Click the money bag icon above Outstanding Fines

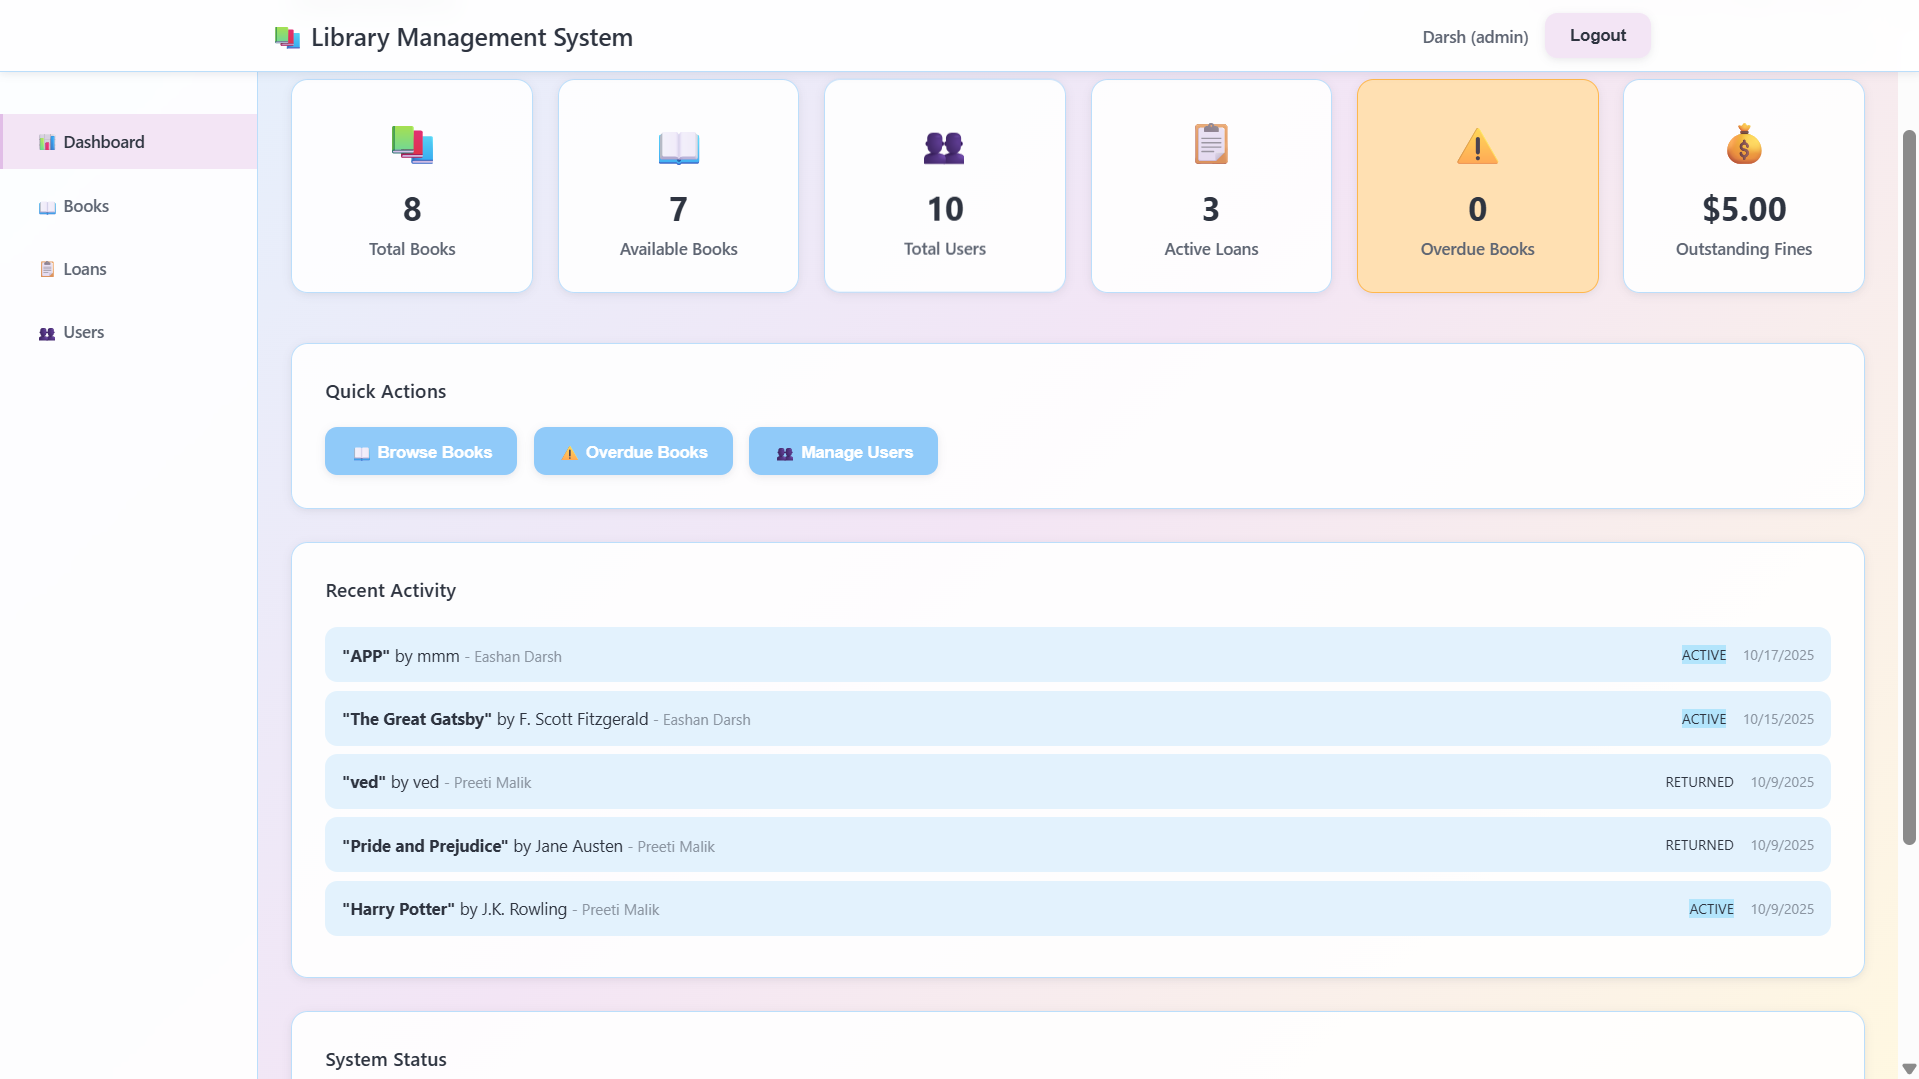click(x=1743, y=145)
